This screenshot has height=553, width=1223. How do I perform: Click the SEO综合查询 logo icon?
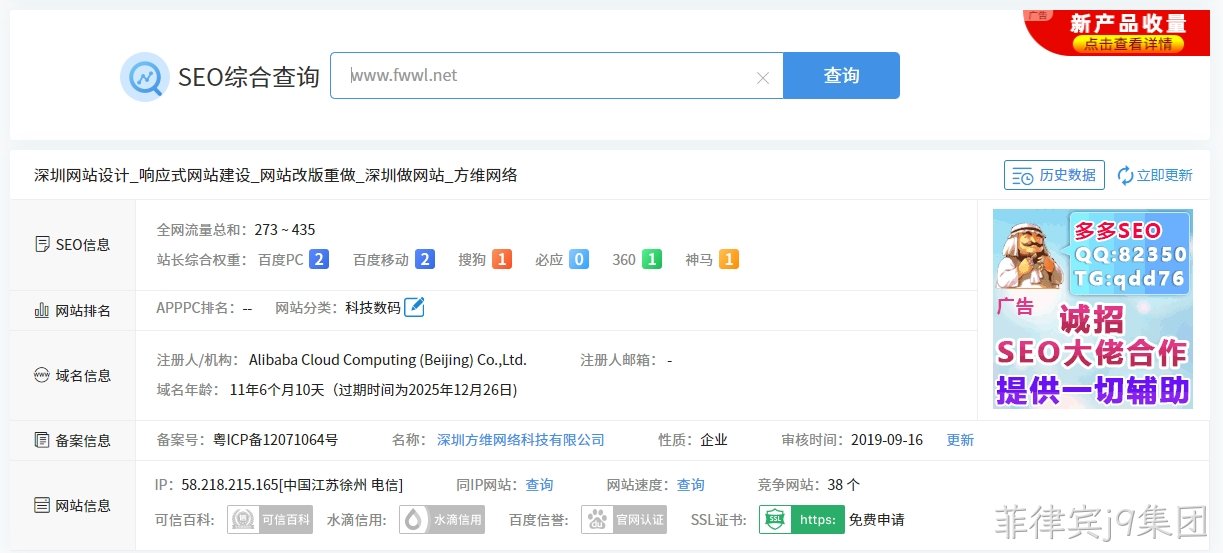point(145,77)
